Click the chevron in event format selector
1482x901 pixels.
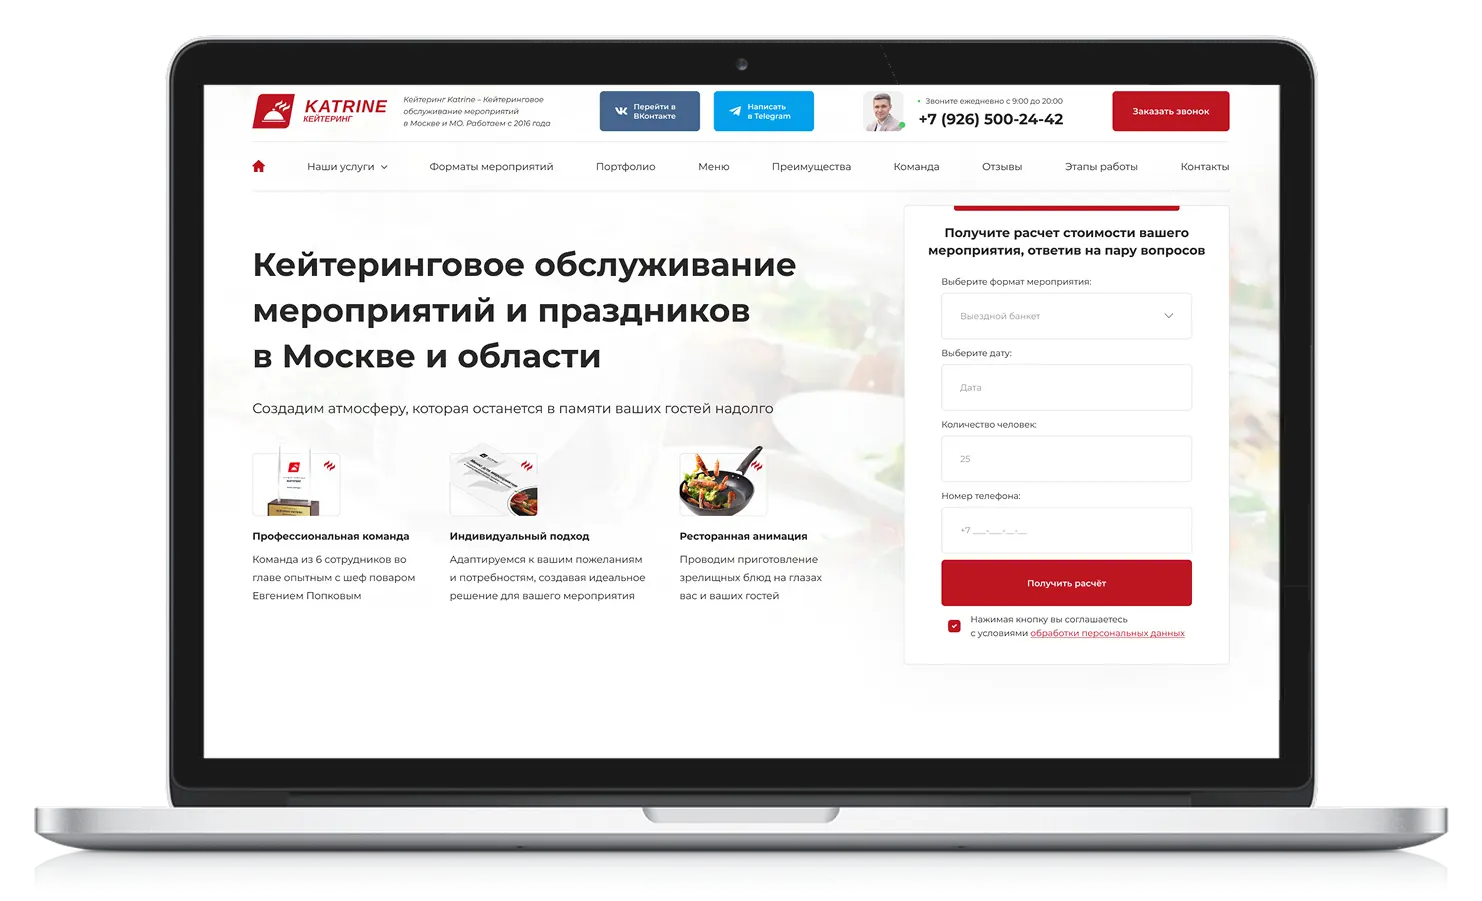(x=1168, y=316)
